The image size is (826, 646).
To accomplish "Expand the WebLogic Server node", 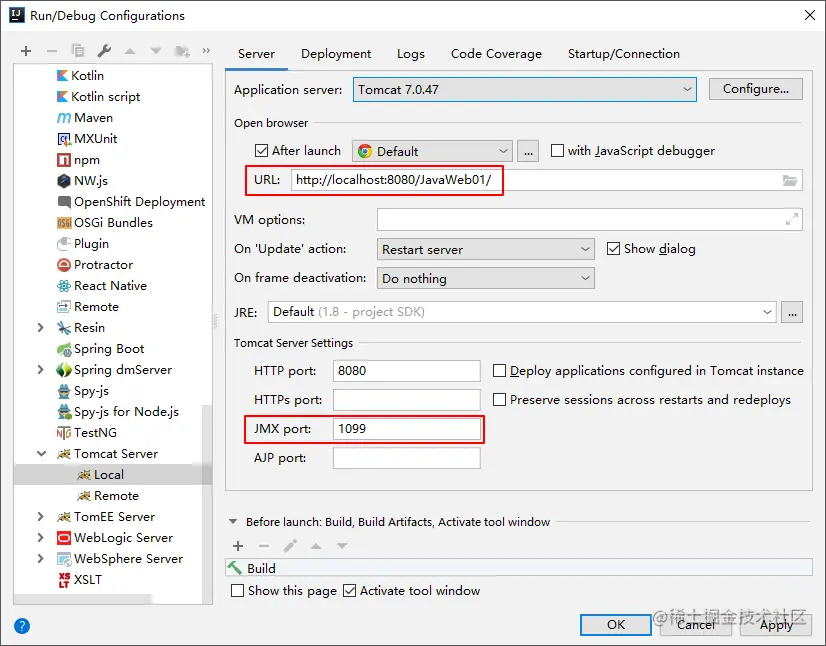I will pos(41,538).
